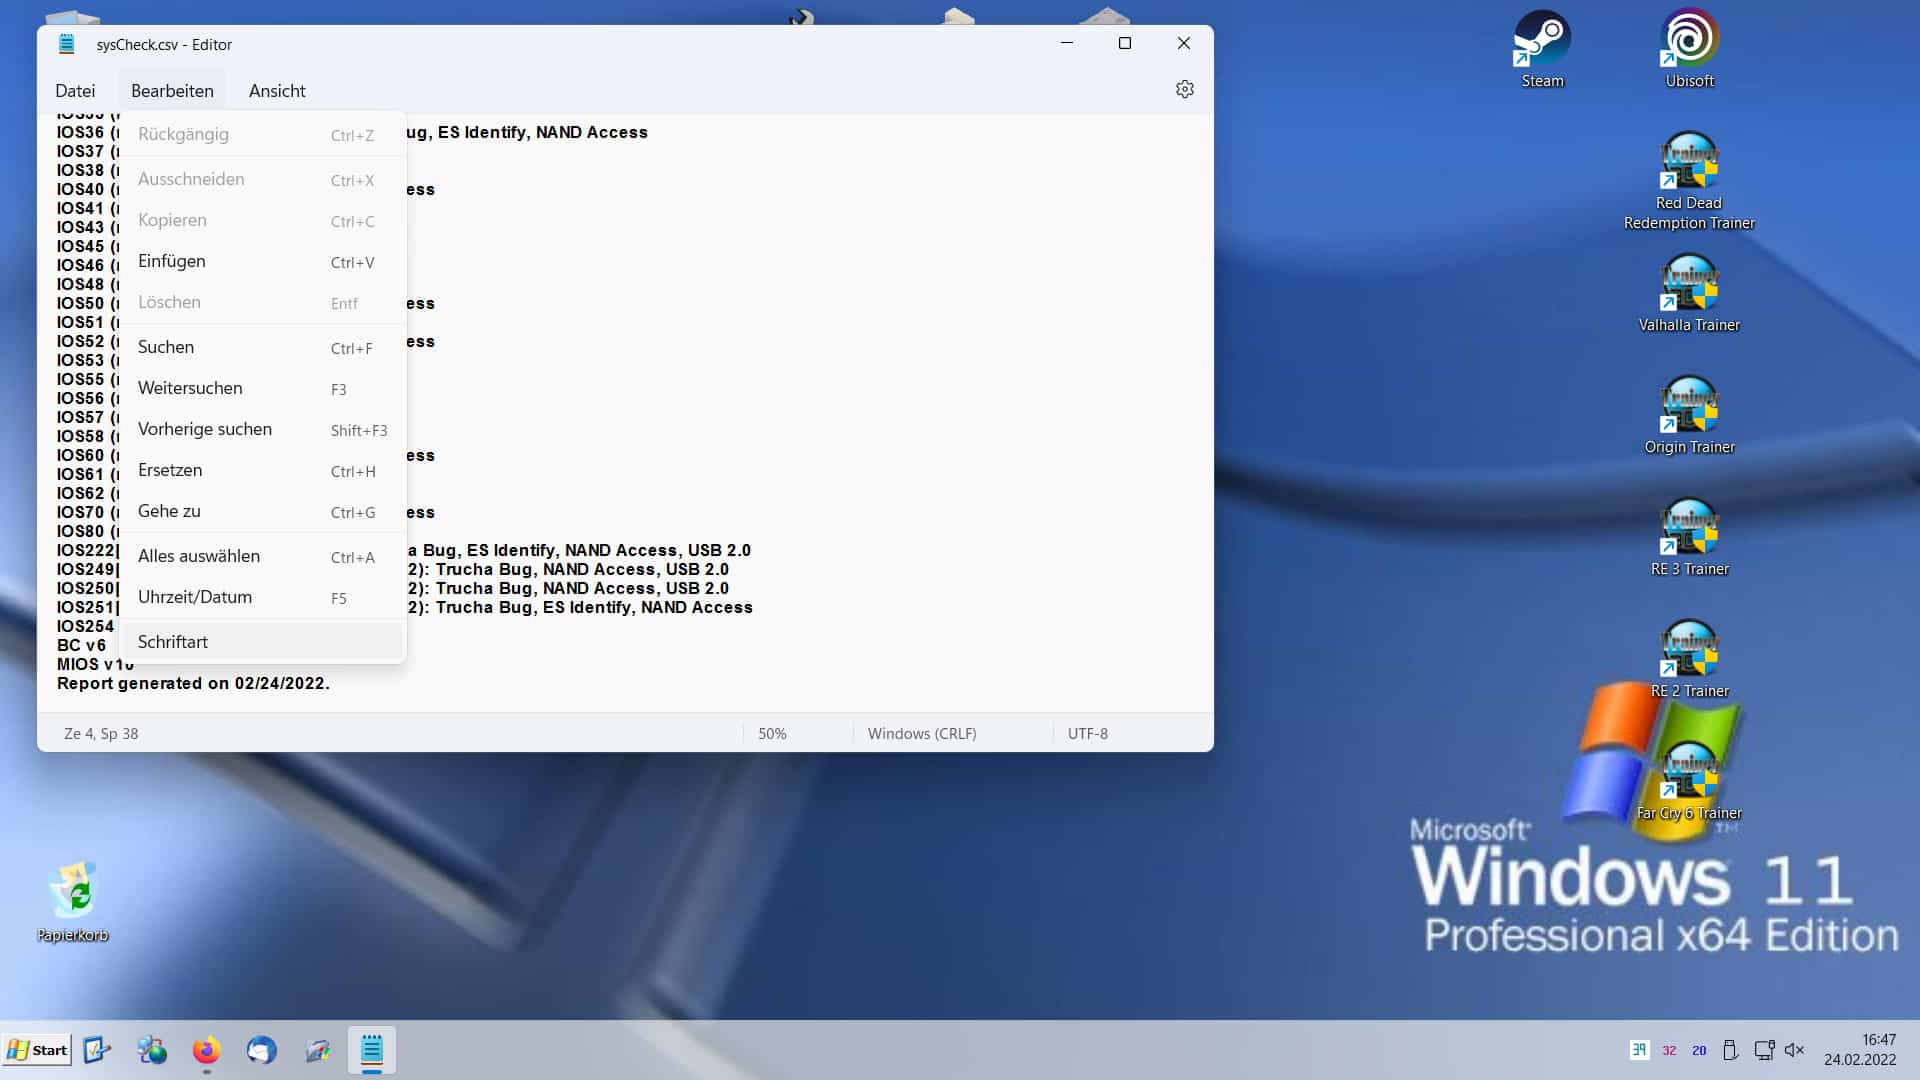Image resolution: width=1920 pixels, height=1080 pixels.
Task: Click UTF-8 encoding in the status bar
Action: click(1088, 734)
